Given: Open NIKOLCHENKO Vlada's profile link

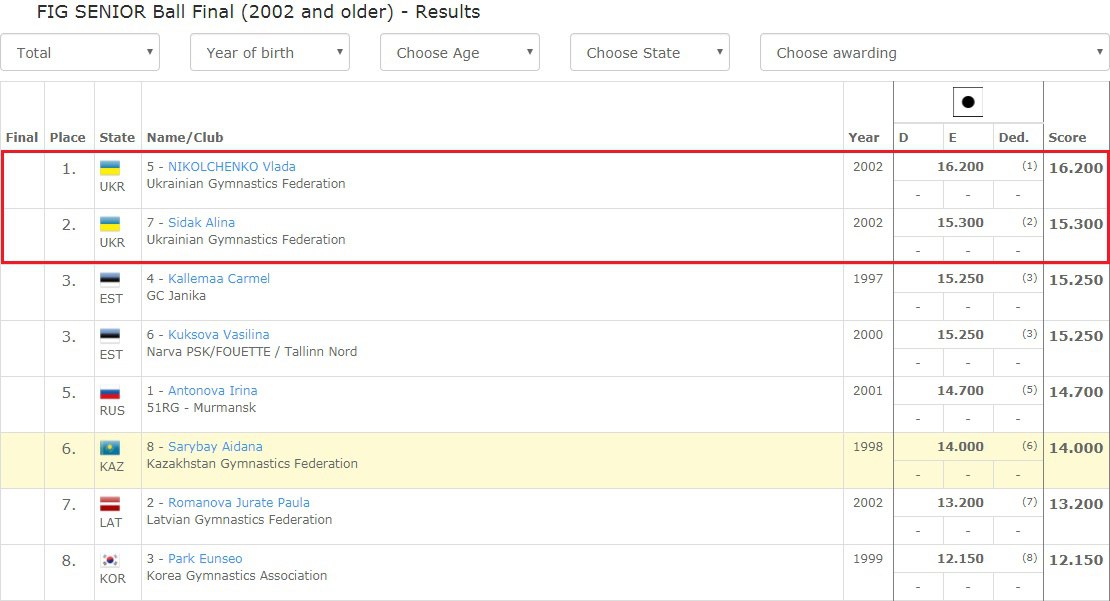Looking at the screenshot, I should [x=231, y=167].
